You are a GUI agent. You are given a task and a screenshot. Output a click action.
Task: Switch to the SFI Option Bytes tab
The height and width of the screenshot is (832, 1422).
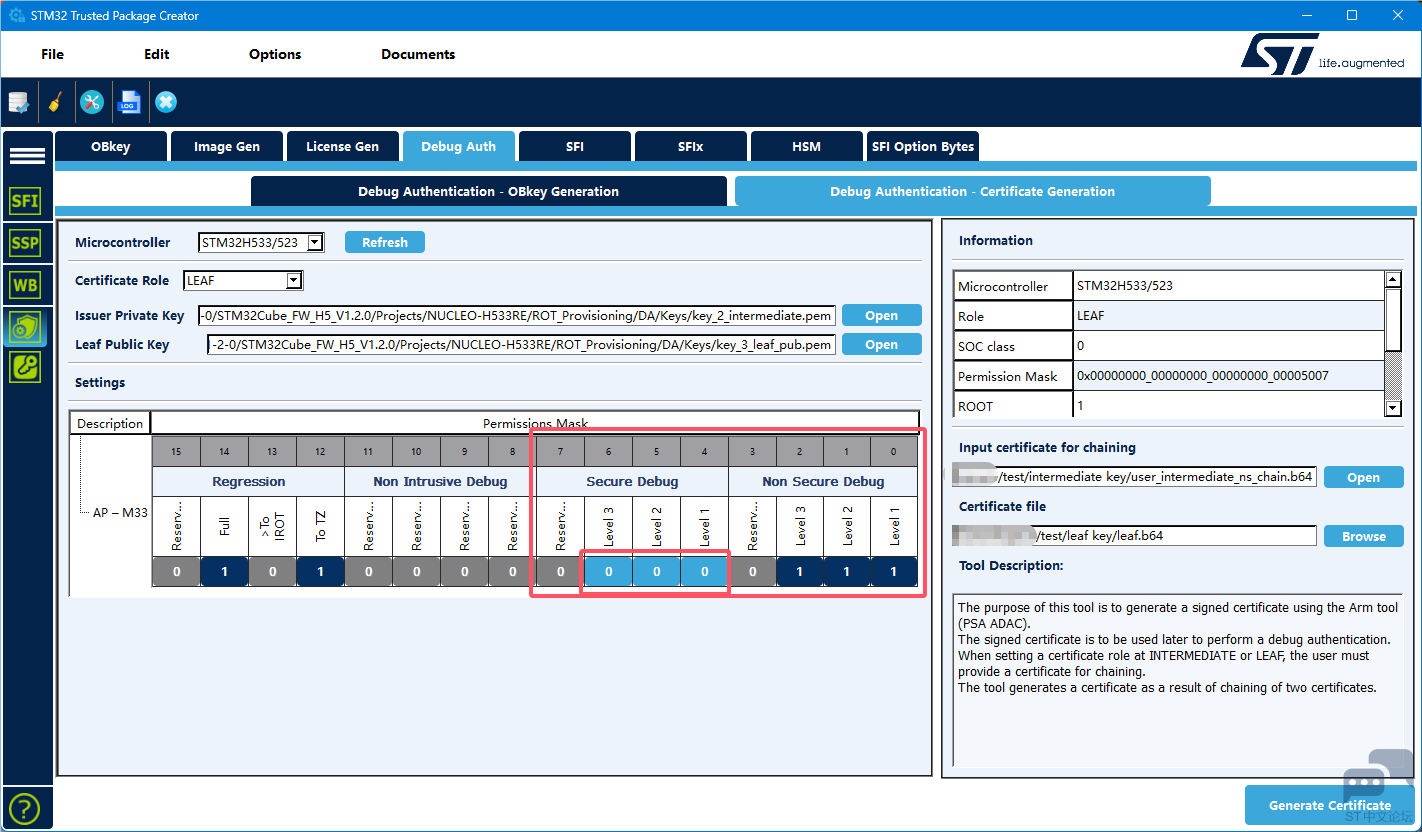[923, 146]
